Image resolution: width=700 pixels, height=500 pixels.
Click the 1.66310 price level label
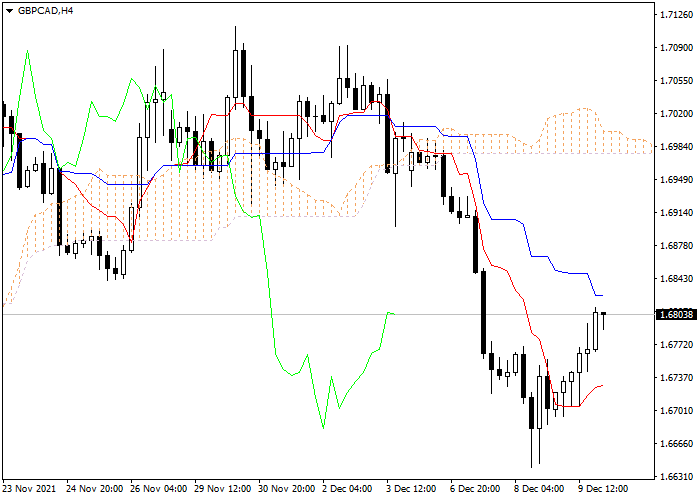coord(677,477)
